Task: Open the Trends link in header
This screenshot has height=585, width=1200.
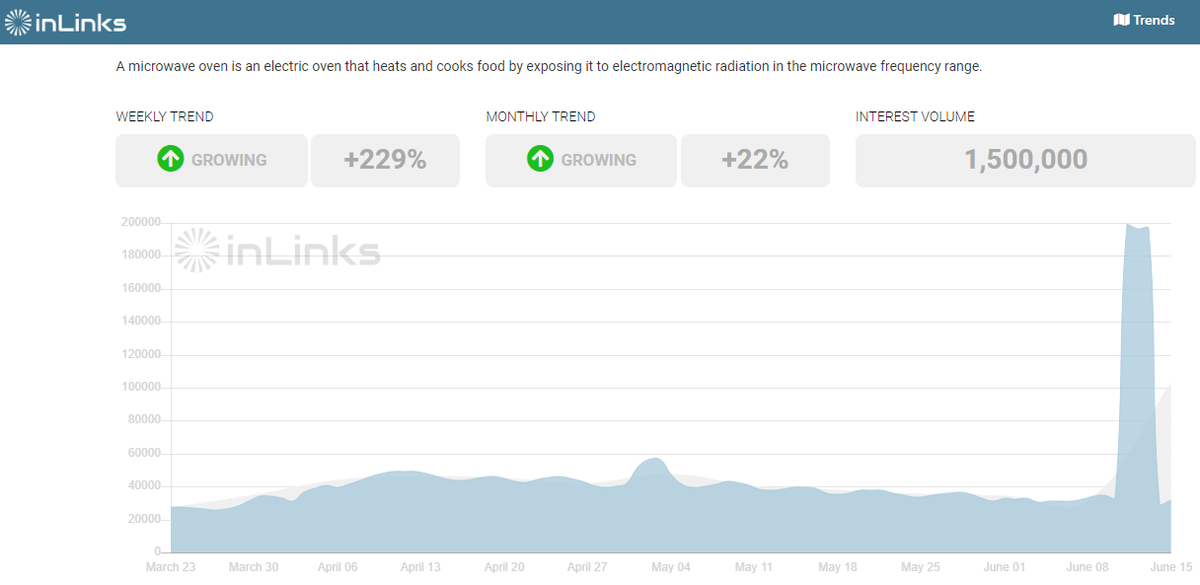Action: click(x=1144, y=20)
